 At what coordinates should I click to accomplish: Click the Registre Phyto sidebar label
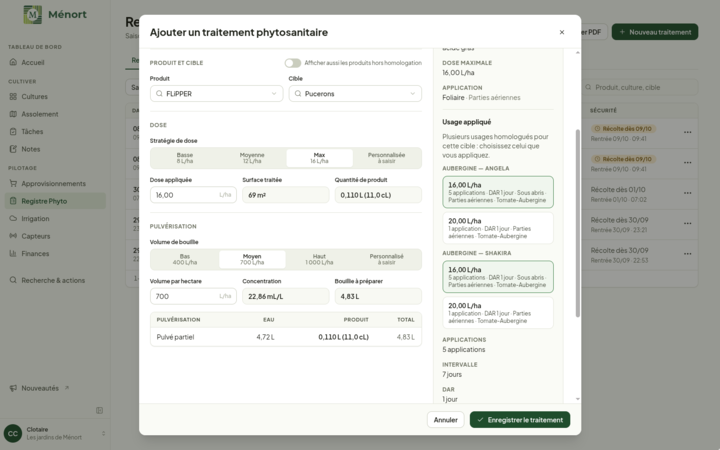(x=44, y=201)
